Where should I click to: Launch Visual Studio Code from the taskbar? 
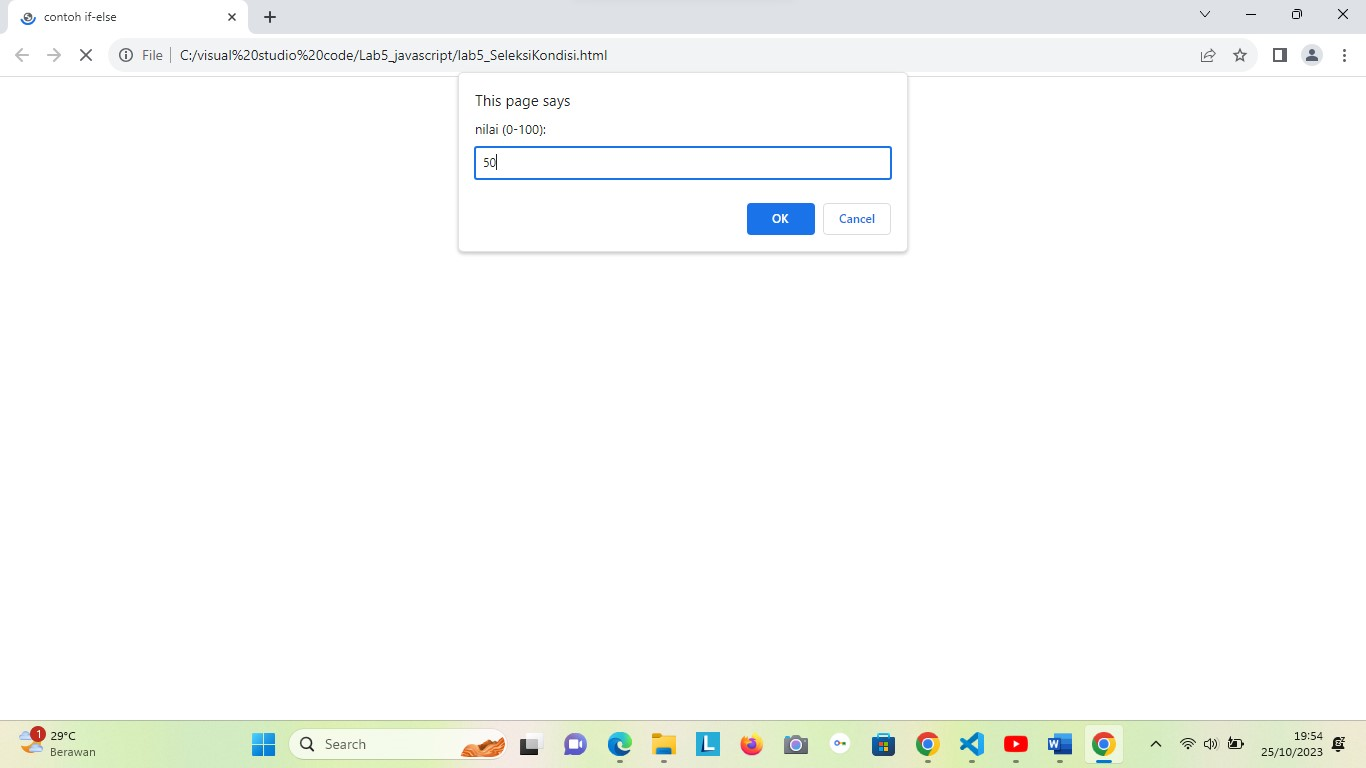pyautogui.click(x=971, y=744)
